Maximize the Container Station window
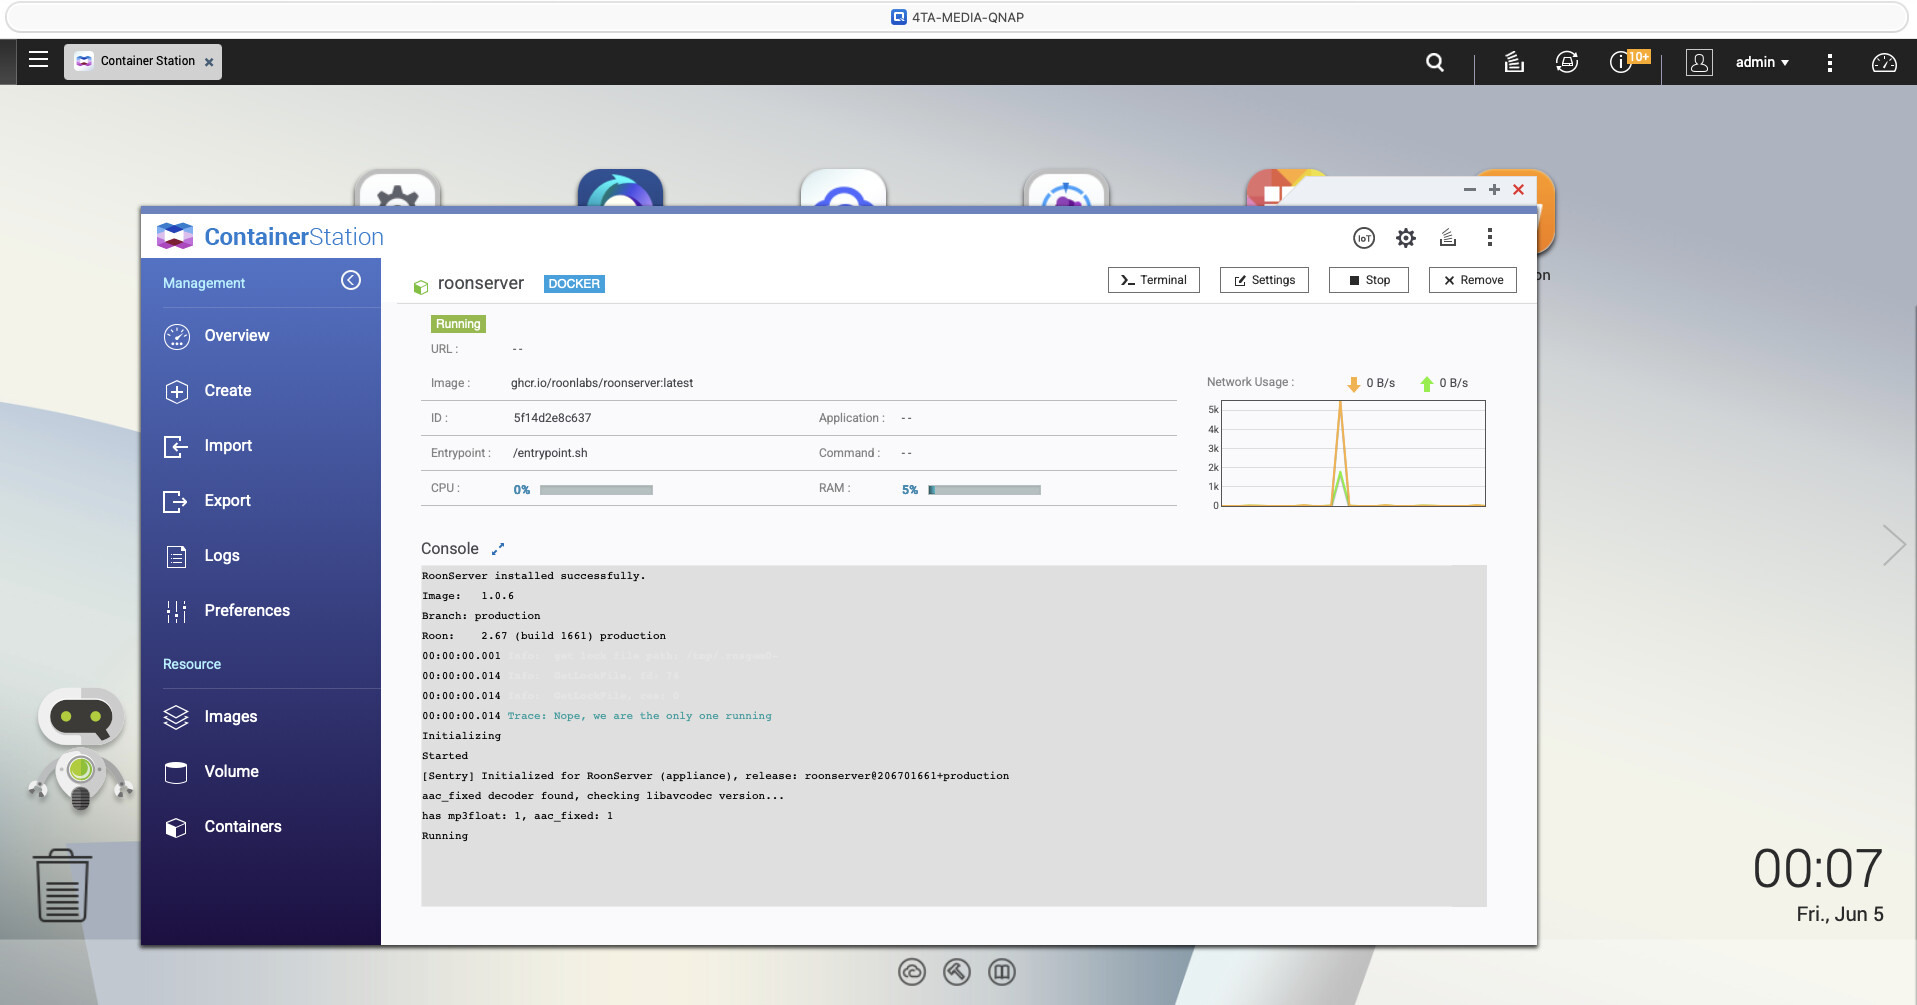 pyautogui.click(x=1494, y=189)
